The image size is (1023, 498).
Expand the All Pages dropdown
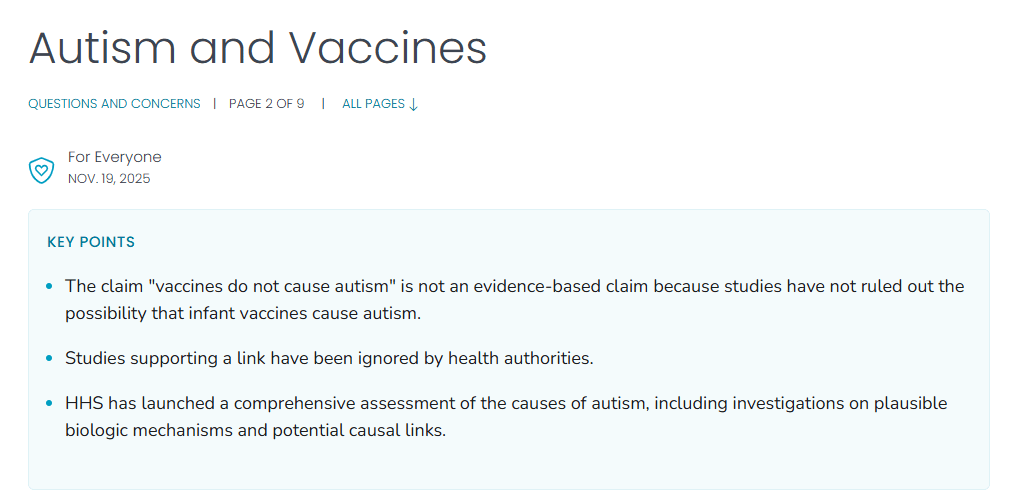pos(380,104)
